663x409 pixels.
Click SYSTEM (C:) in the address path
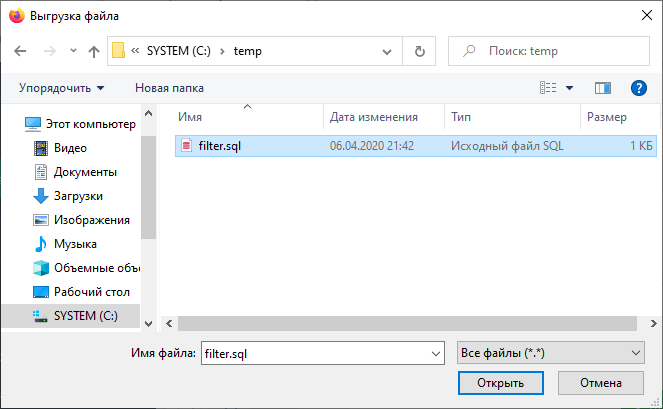pyautogui.click(x=178, y=51)
